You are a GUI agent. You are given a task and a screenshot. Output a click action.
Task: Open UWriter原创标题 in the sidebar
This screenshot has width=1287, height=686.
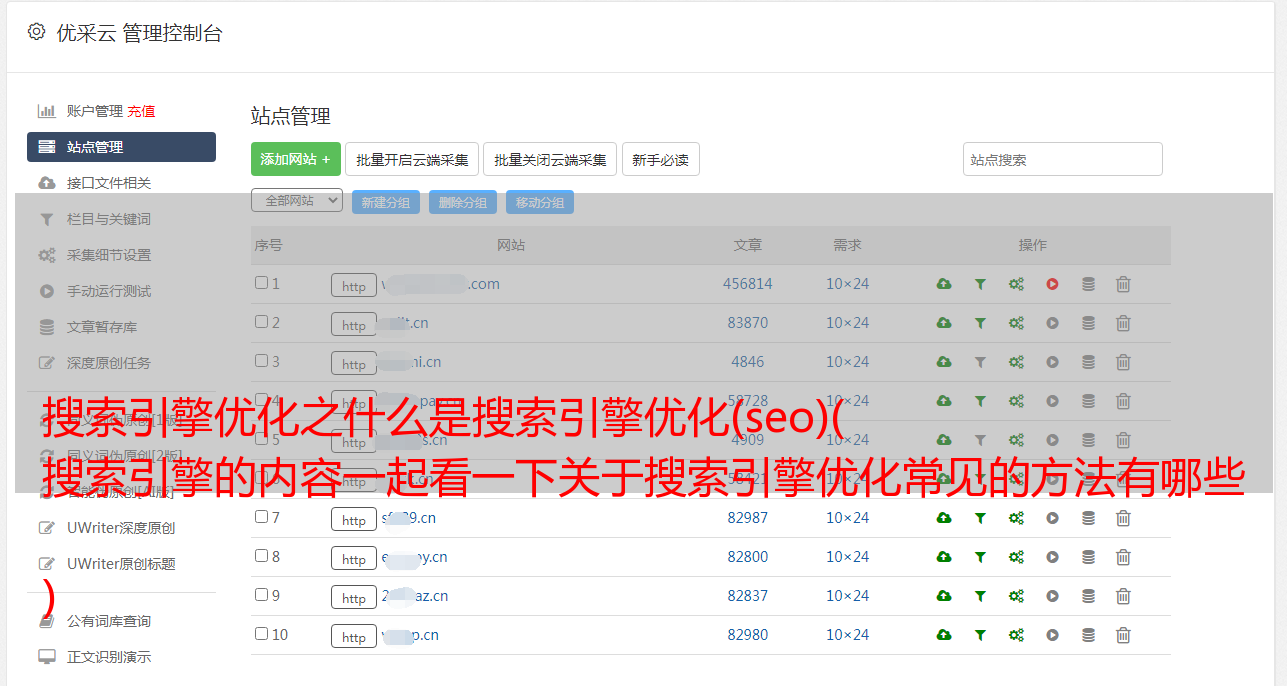pos(121,564)
